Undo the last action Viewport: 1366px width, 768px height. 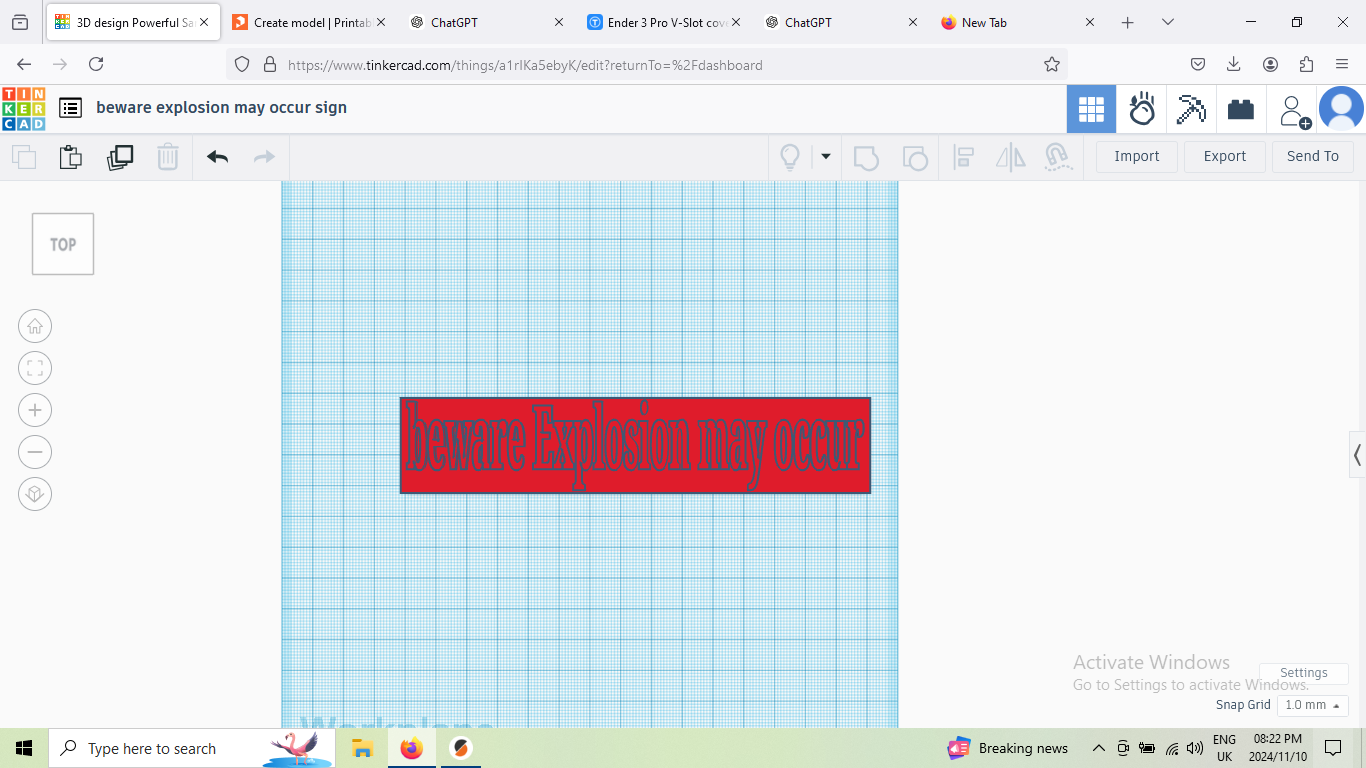[218, 157]
